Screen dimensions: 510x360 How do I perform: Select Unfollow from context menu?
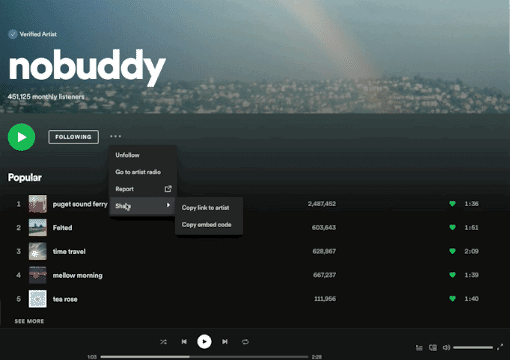coord(142,155)
